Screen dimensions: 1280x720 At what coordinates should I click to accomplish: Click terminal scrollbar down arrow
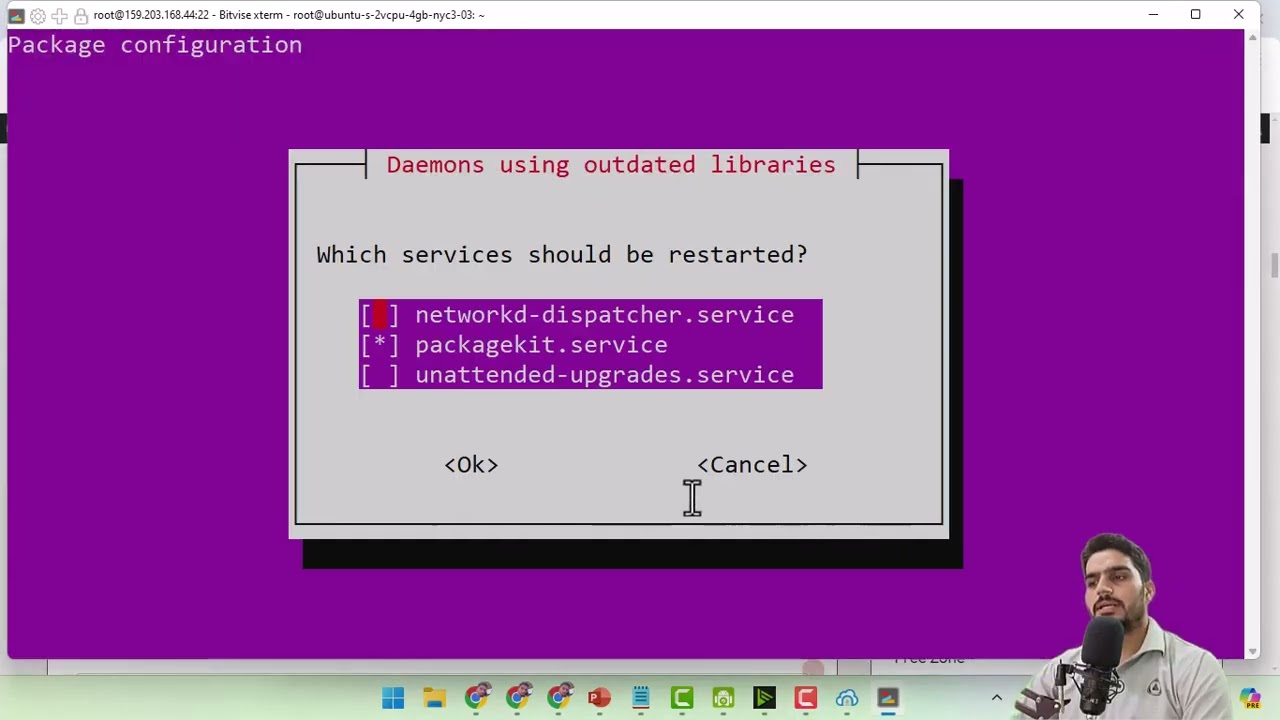(x=1253, y=652)
